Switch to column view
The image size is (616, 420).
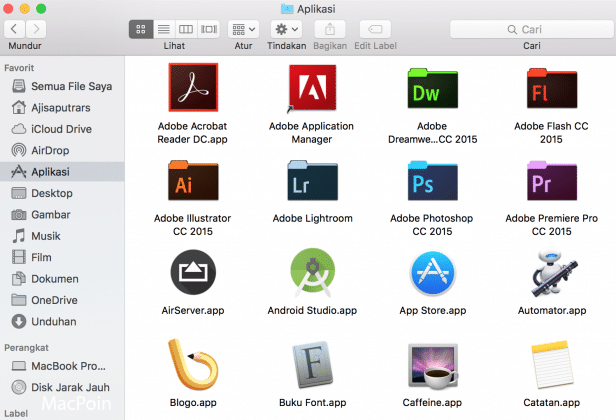(186, 29)
